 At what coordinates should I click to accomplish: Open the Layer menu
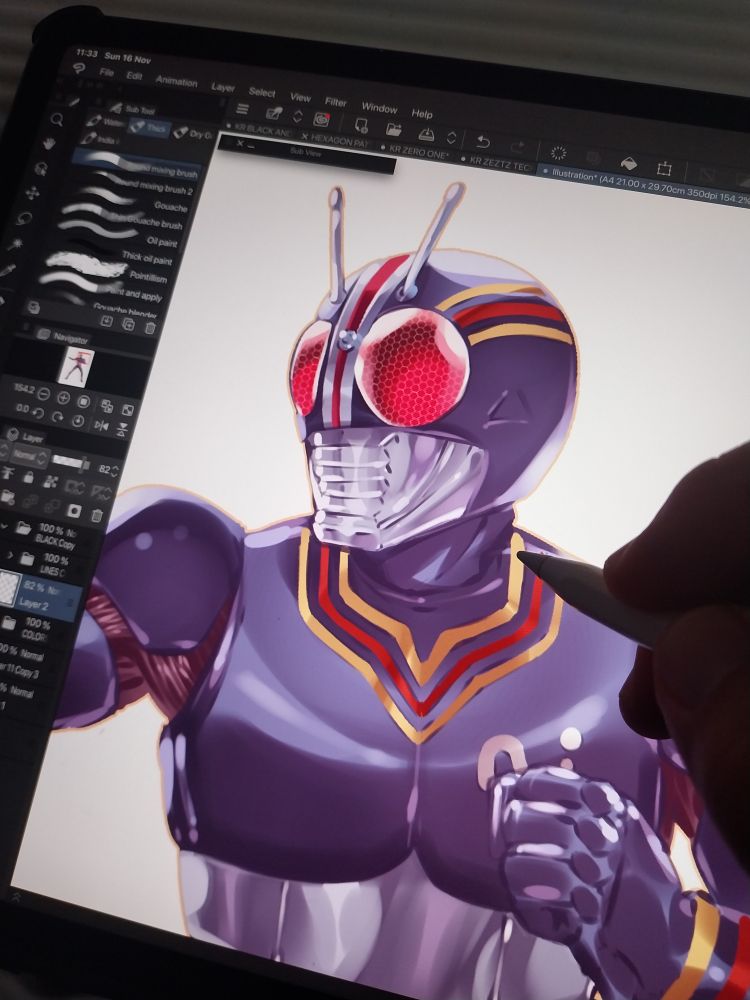tap(223, 87)
